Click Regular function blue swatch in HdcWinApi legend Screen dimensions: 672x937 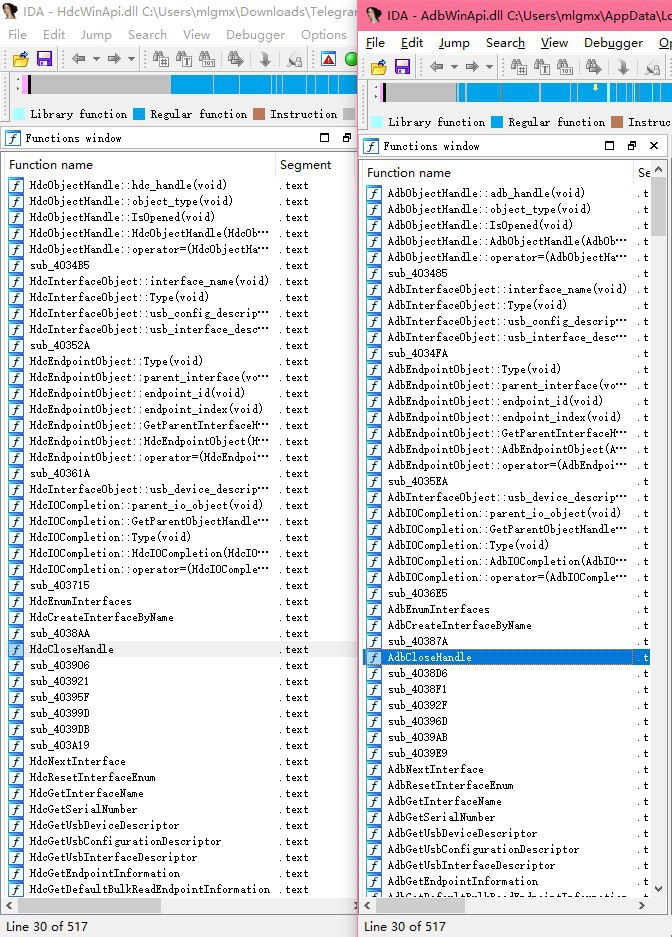139,114
